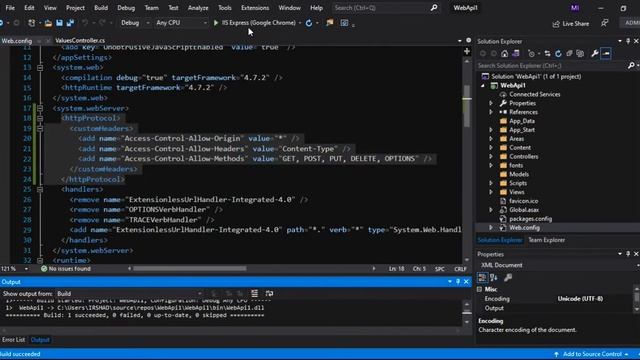Image resolution: width=640 pixels, height=360 pixels.
Task: Click the Solution Explorer Refresh icon
Action: (558, 53)
